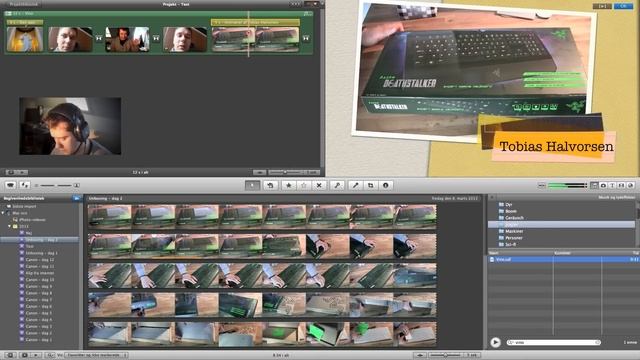Select the Test event
Image resolution: width=640 pixels, height=360 pixels.
tap(29, 246)
